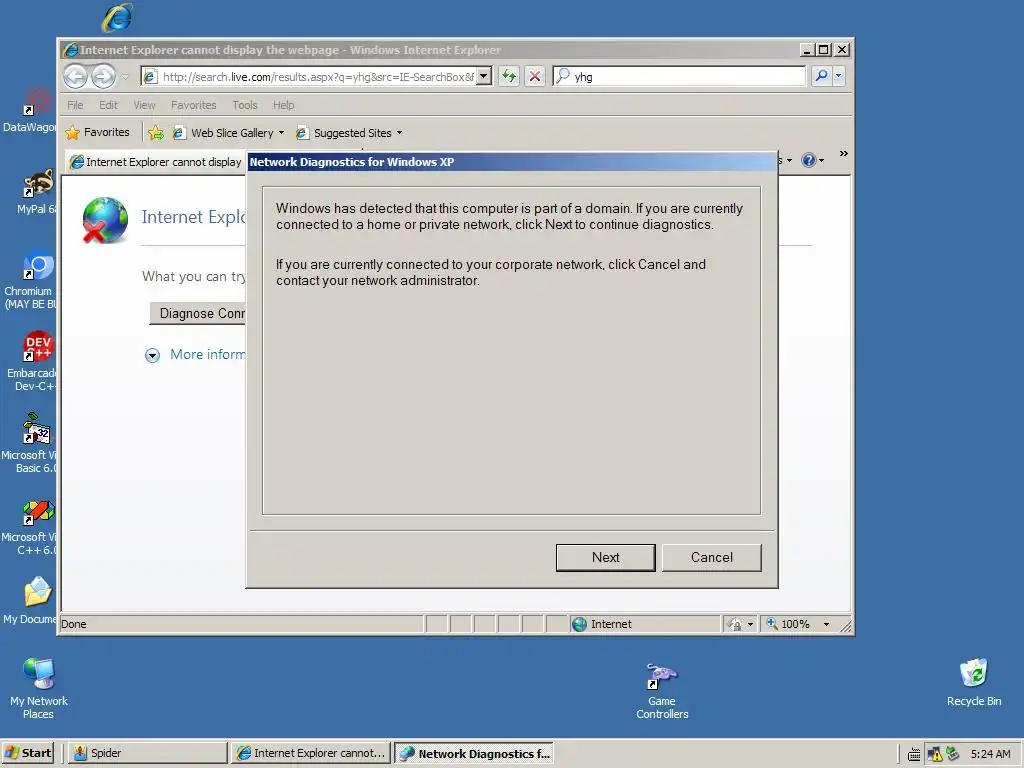The height and width of the screenshot is (768, 1024).
Task: Click the Diagnose Connection Problems button
Action: click(198, 313)
